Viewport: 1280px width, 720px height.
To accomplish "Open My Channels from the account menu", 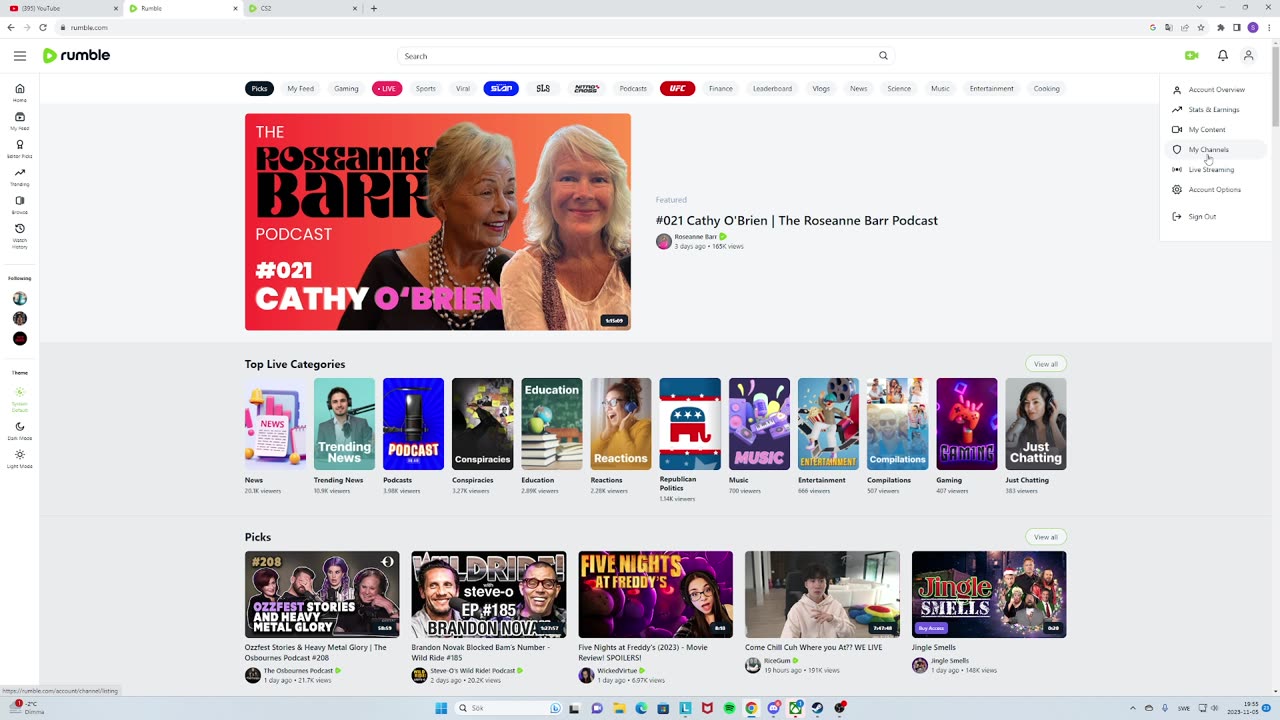I will 1216,150.
